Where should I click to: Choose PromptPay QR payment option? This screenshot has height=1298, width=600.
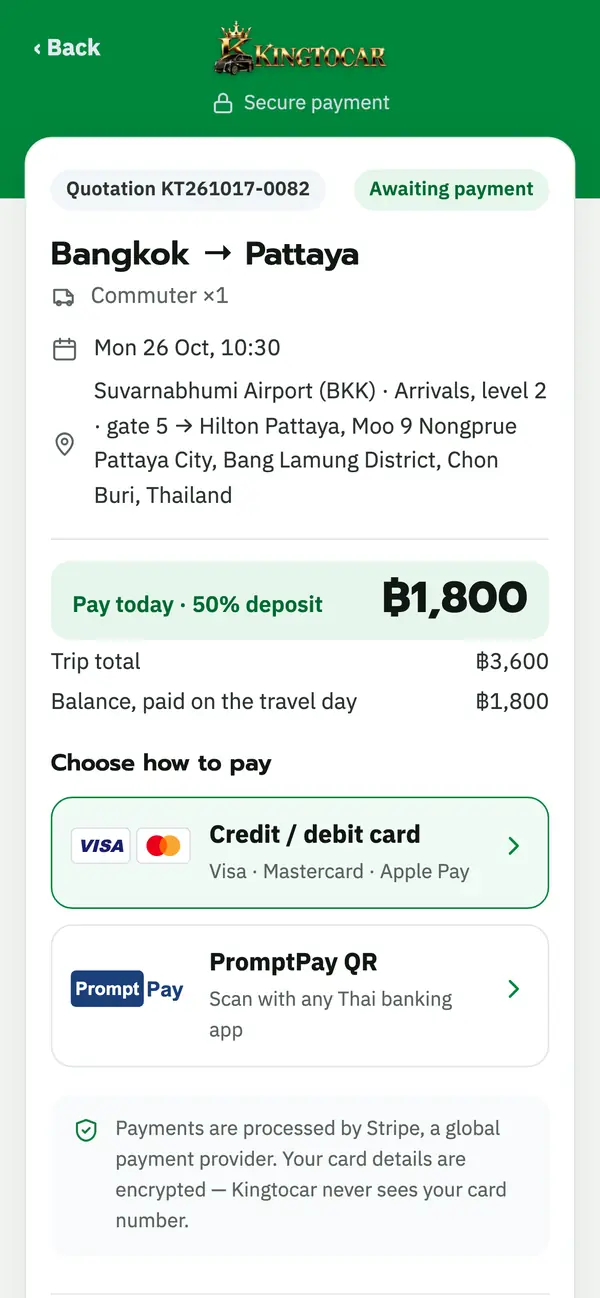click(300, 996)
